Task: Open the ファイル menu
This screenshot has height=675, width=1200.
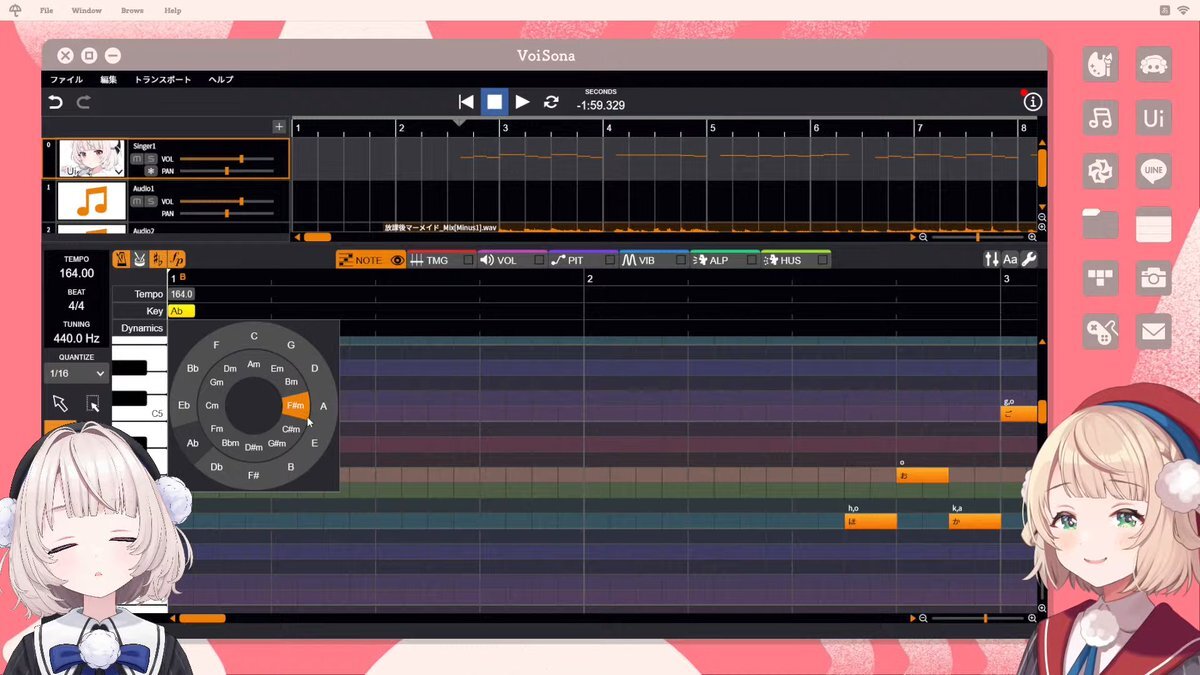Action: (x=67, y=79)
